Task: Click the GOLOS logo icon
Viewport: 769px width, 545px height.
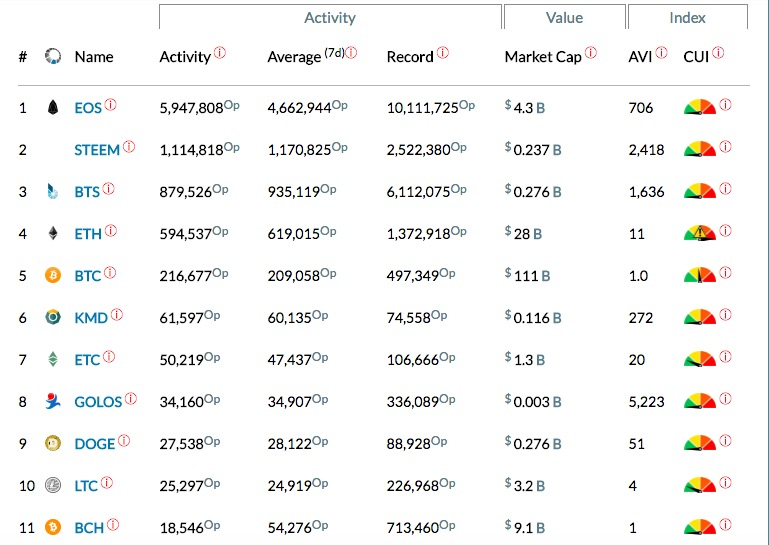Action: 52,401
